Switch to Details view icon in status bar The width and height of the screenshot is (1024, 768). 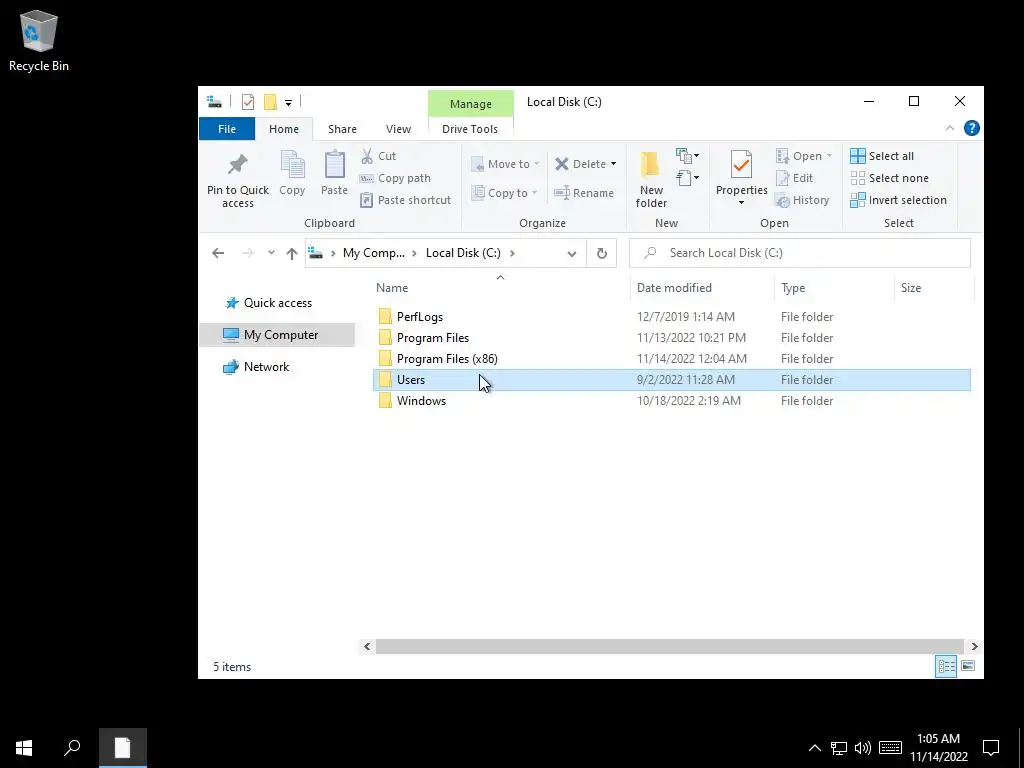point(946,666)
